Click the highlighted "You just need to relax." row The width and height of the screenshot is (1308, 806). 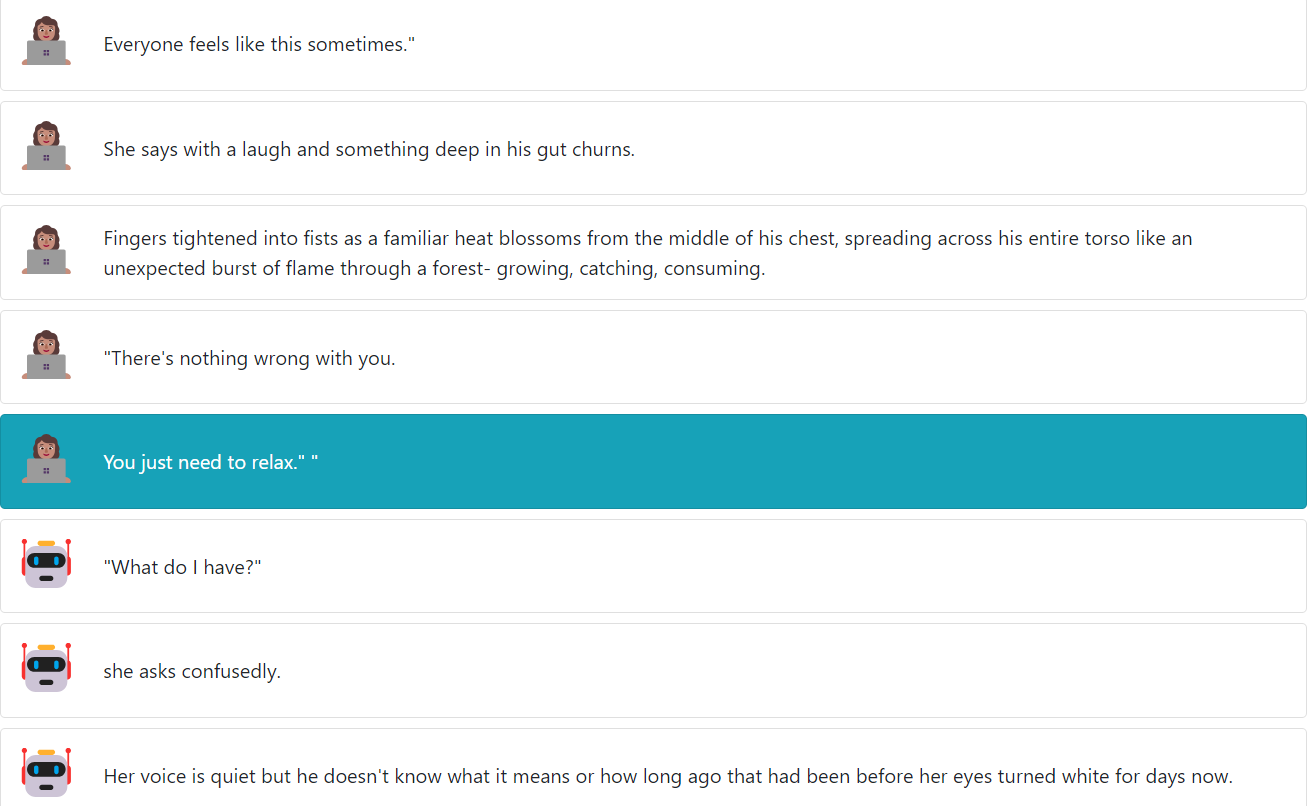click(653, 462)
